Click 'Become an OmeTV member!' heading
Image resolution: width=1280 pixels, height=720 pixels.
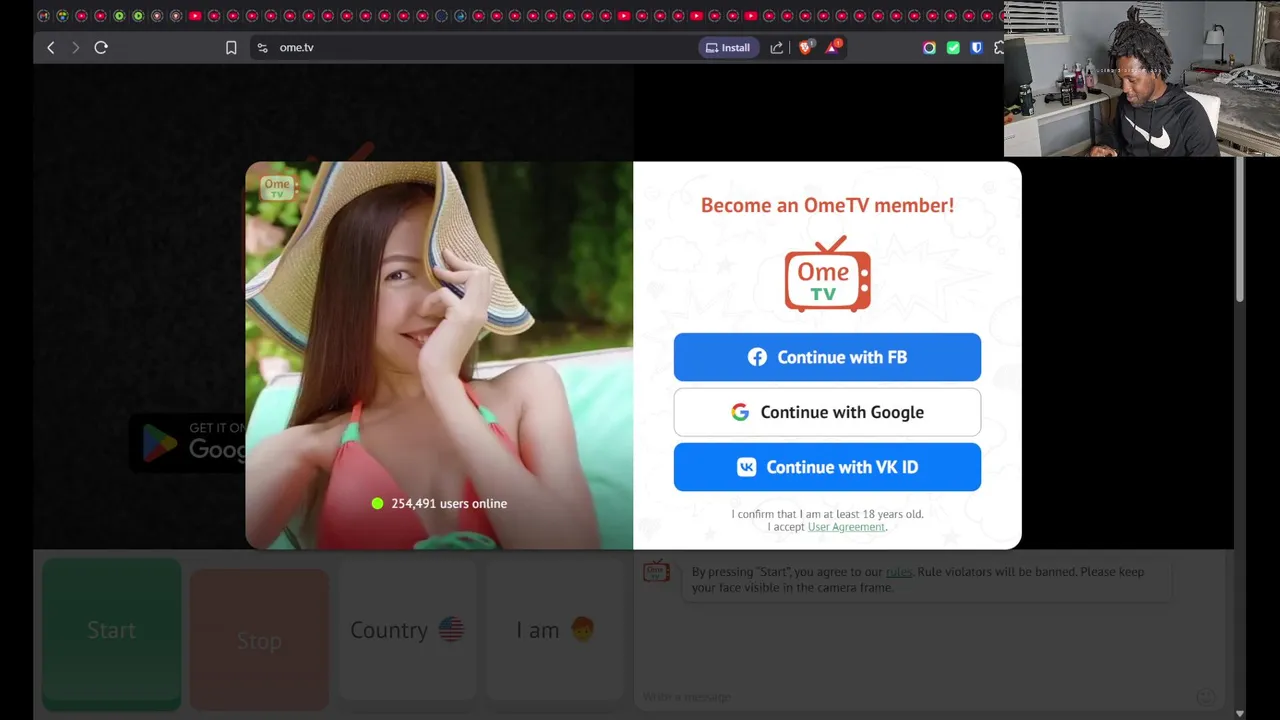(827, 205)
